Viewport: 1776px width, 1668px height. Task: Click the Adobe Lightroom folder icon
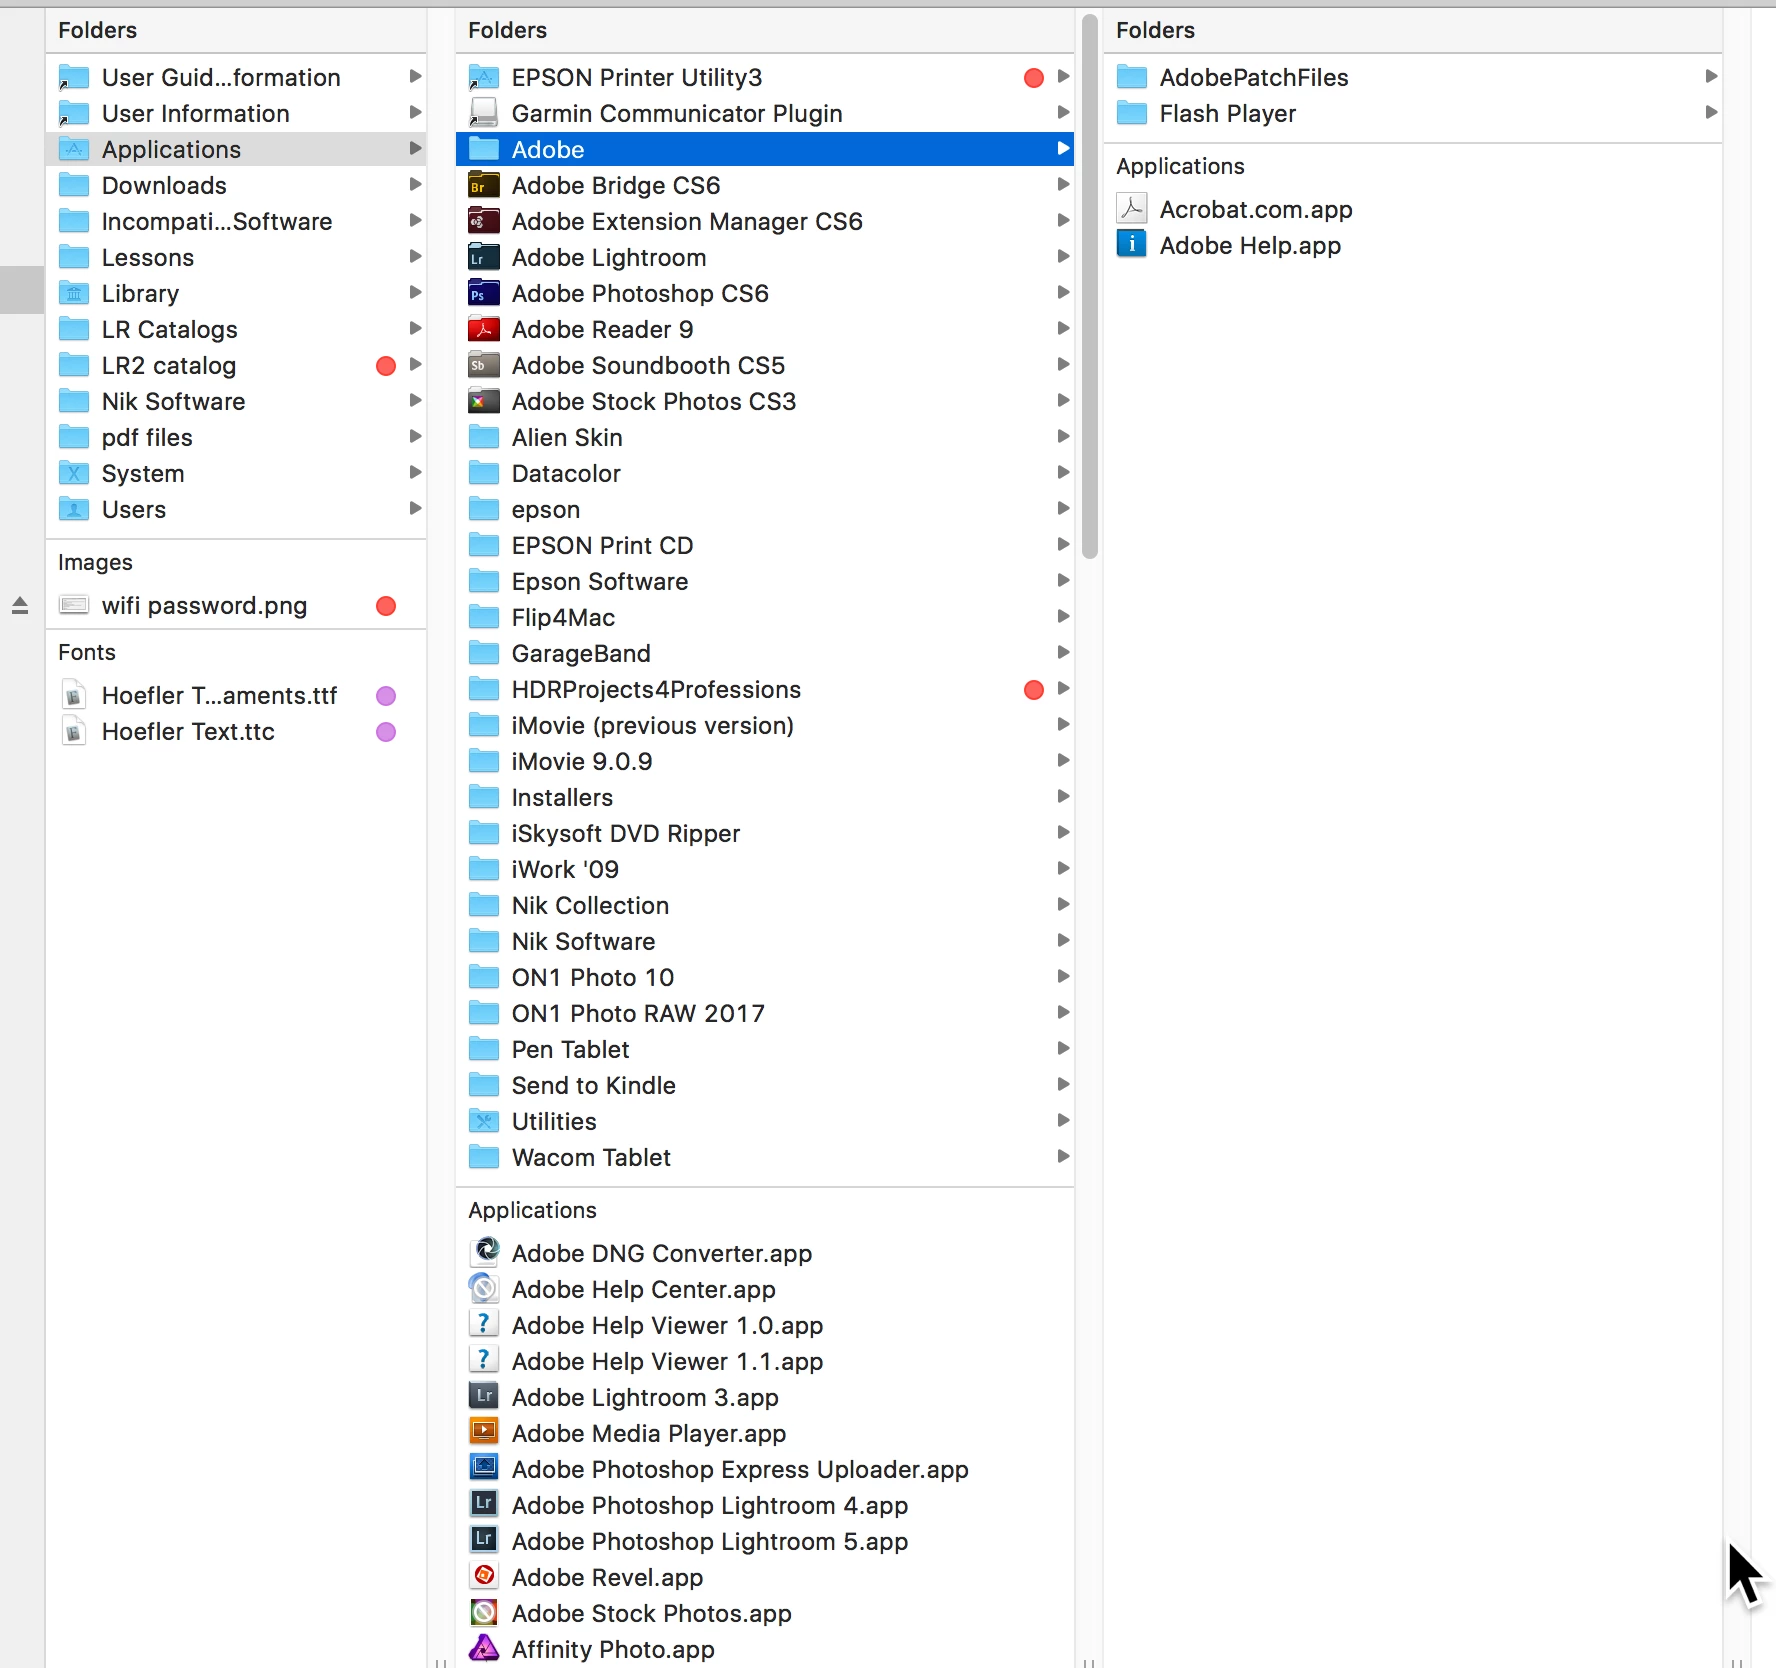pyautogui.click(x=484, y=257)
